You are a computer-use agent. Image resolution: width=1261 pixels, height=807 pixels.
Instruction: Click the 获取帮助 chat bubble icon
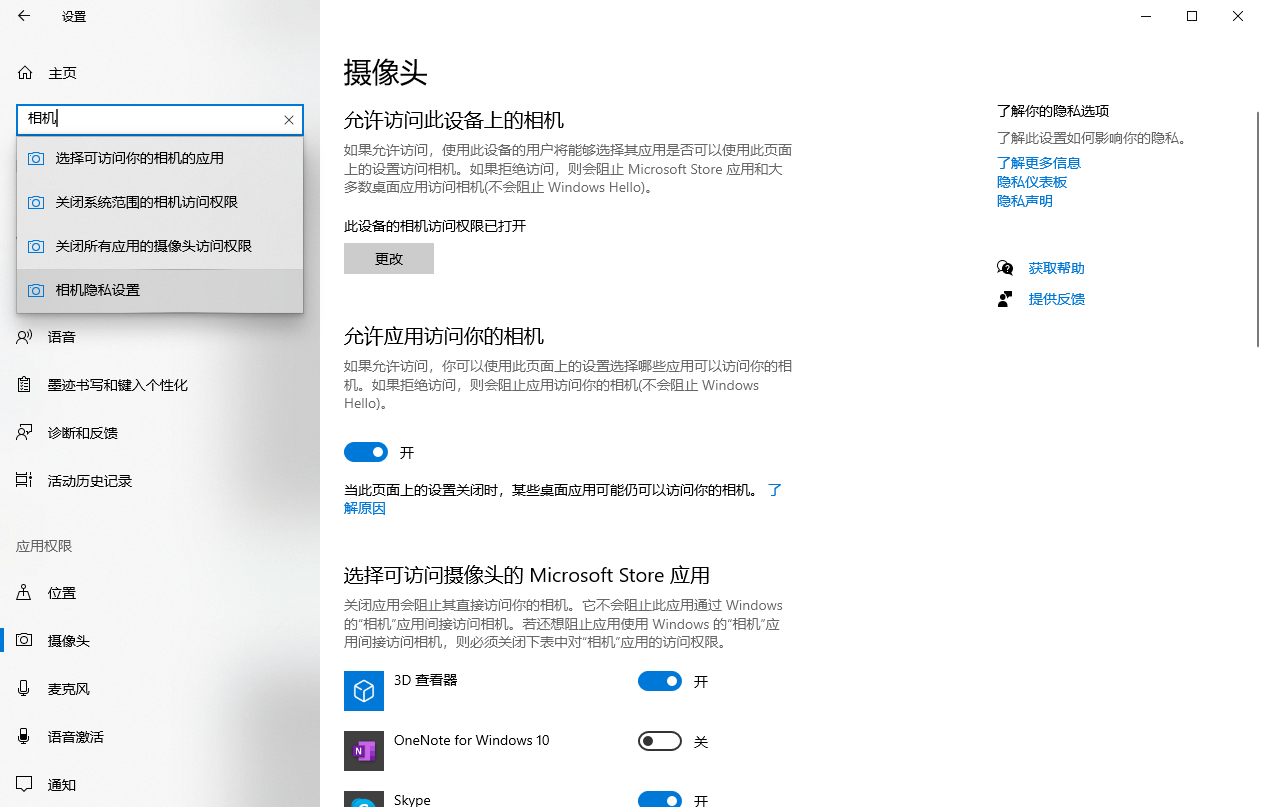coord(1005,268)
